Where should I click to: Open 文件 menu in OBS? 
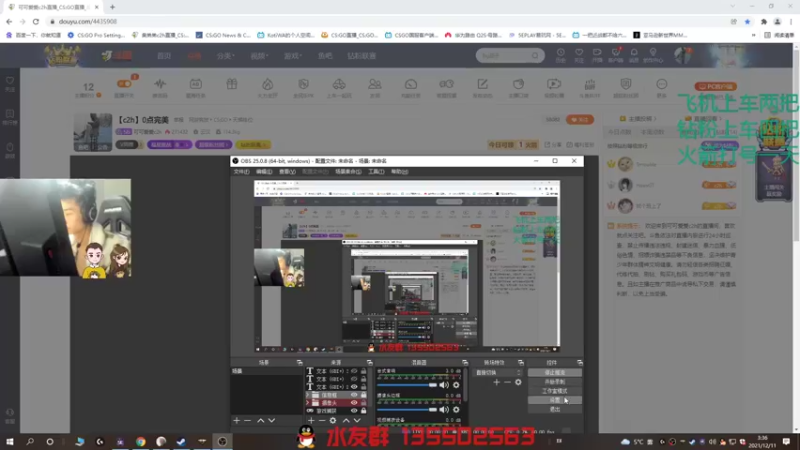click(241, 171)
